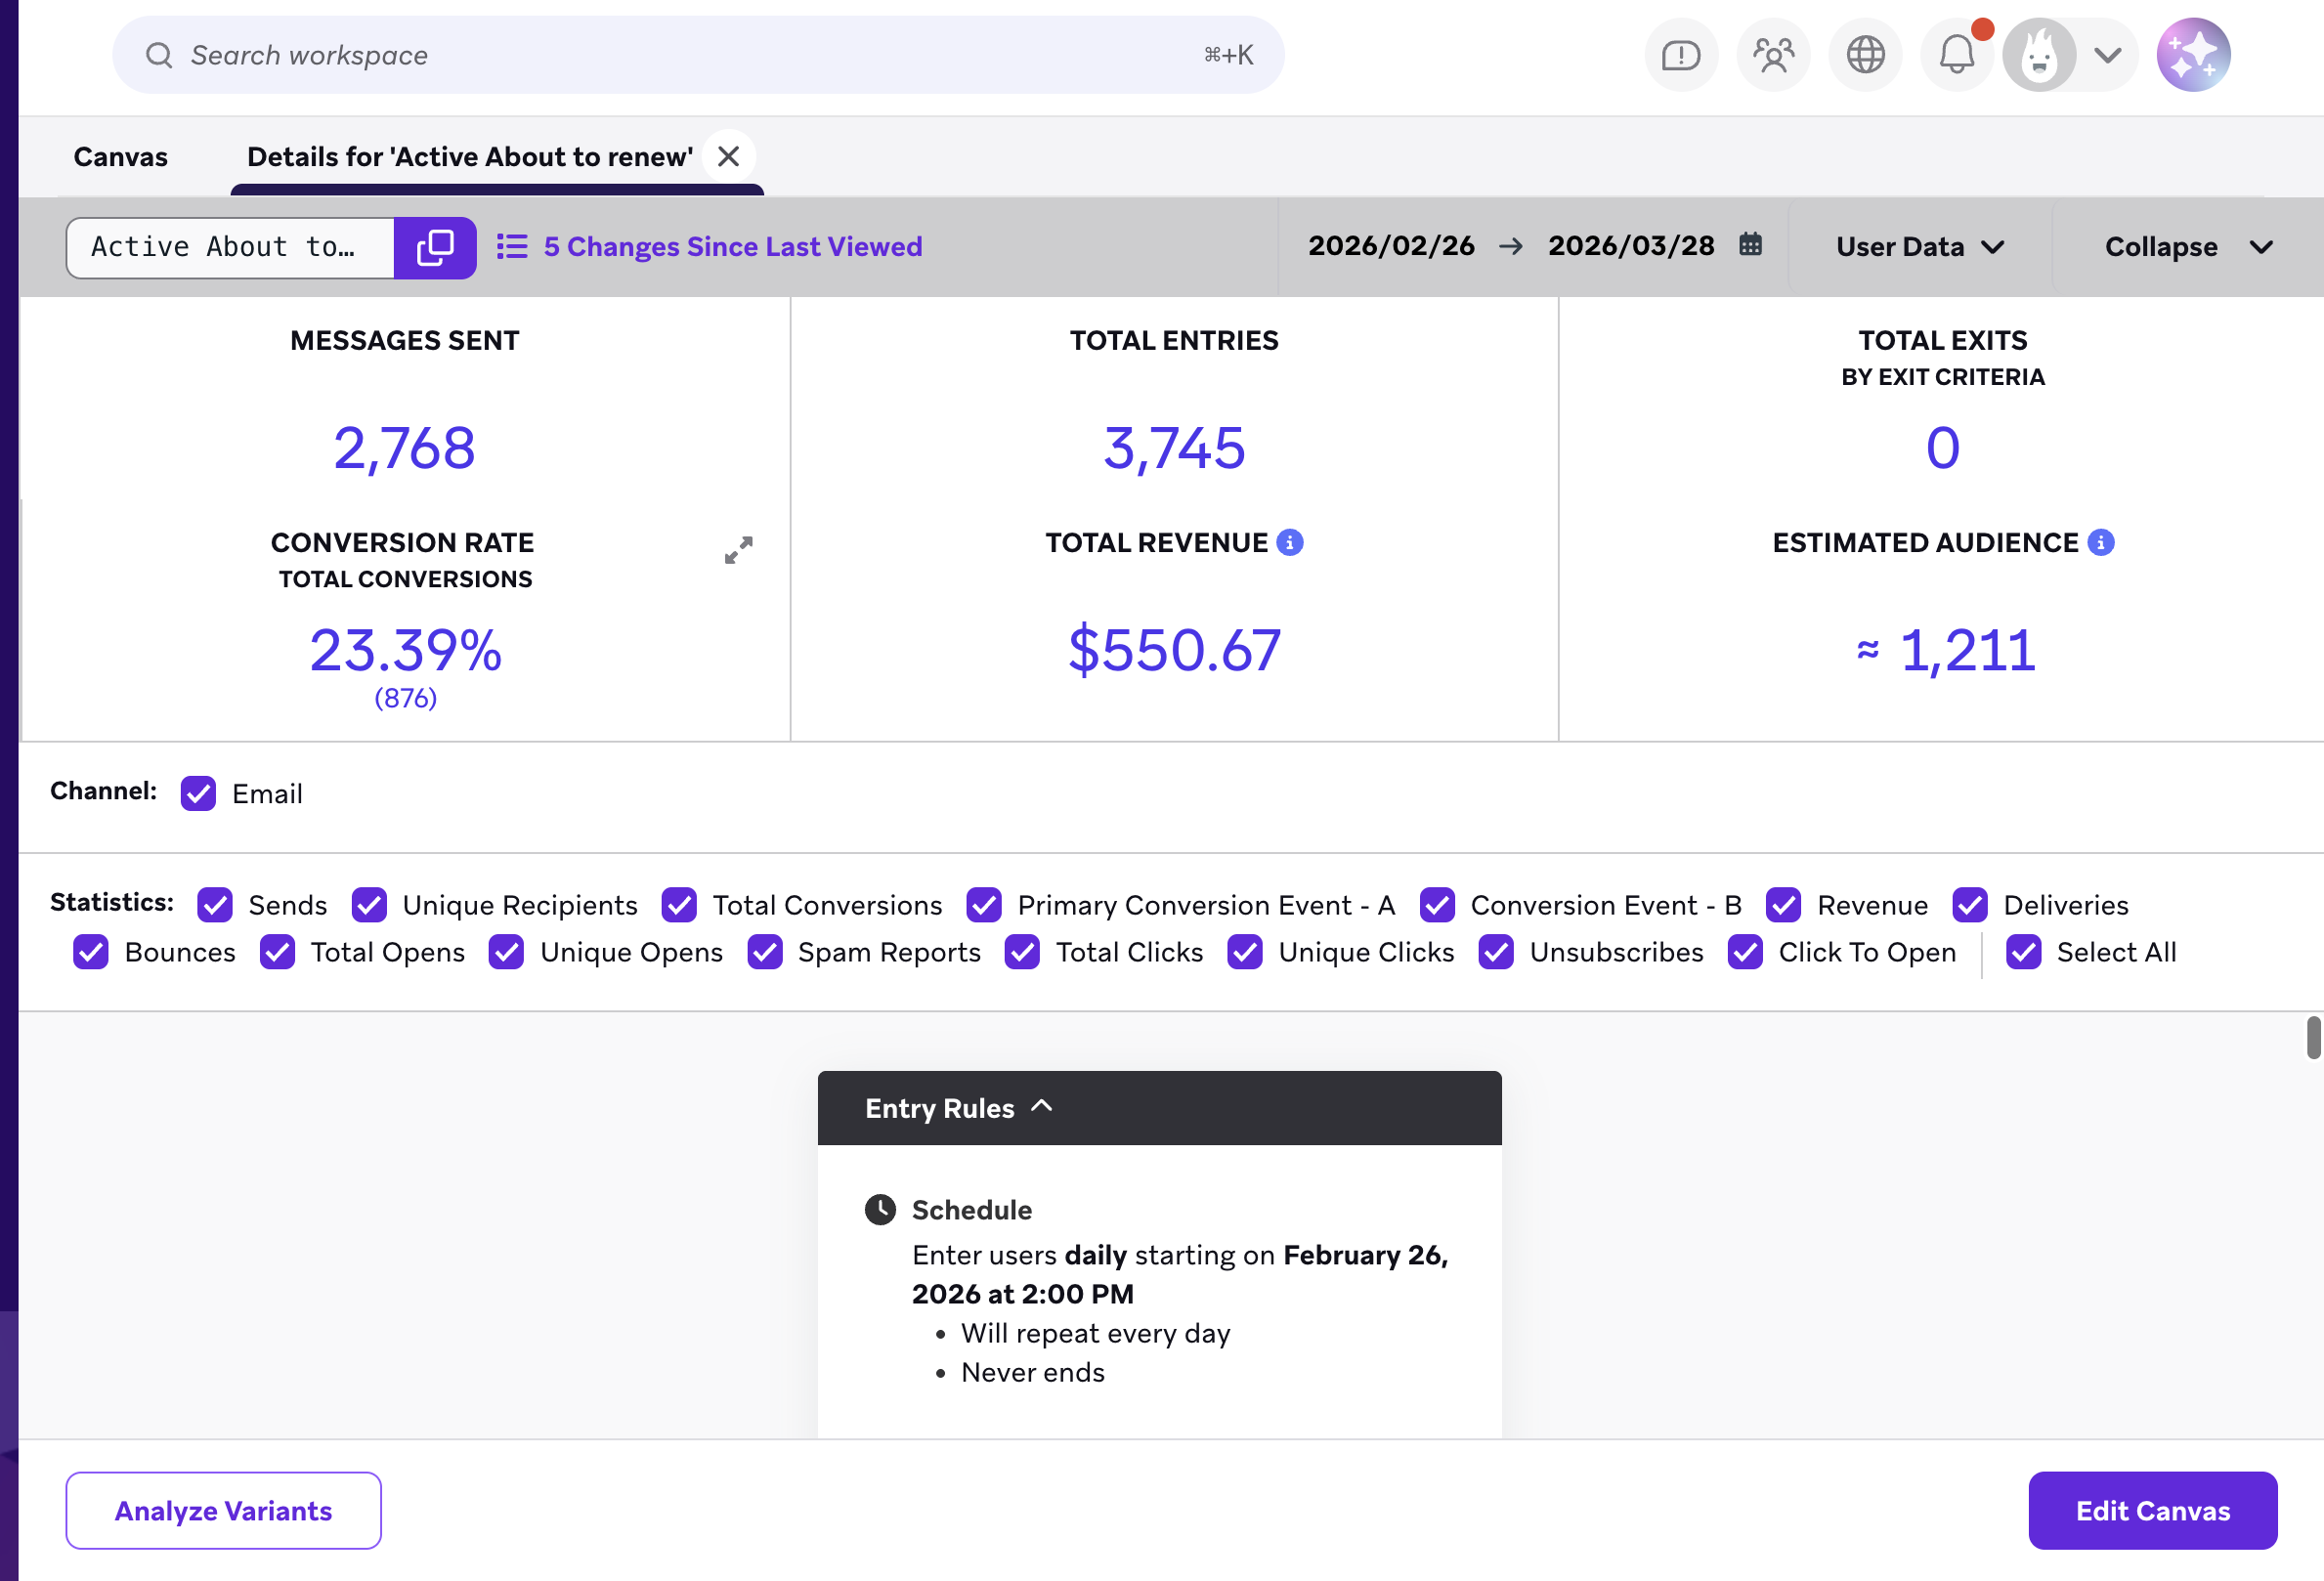Expand the Conversion Rate panel
The height and width of the screenshot is (1581, 2324).
[739, 550]
